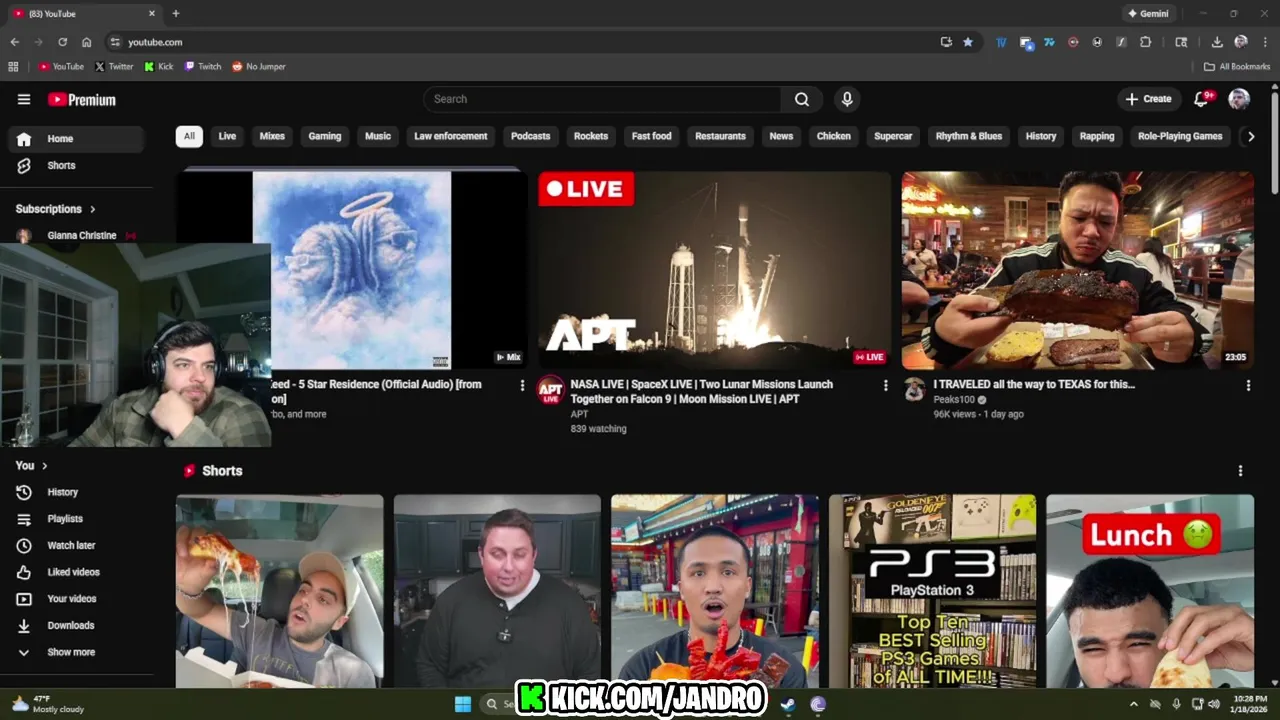The image size is (1280, 720).
Task: Open Watch later in the sidebar
Action: pyautogui.click(x=76, y=546)
